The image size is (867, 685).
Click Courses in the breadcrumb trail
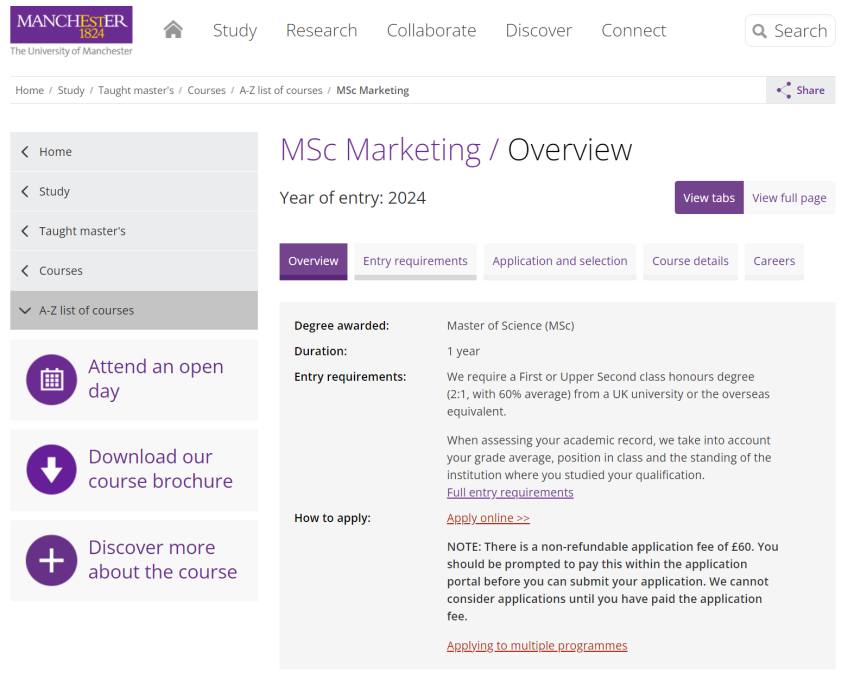coord(206,90)
